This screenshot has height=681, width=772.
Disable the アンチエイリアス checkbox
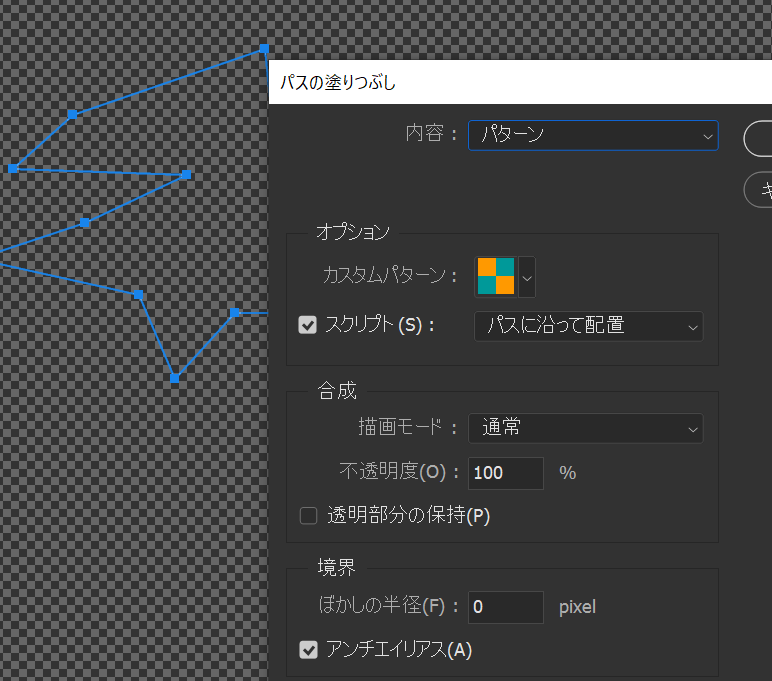[309, 650]
